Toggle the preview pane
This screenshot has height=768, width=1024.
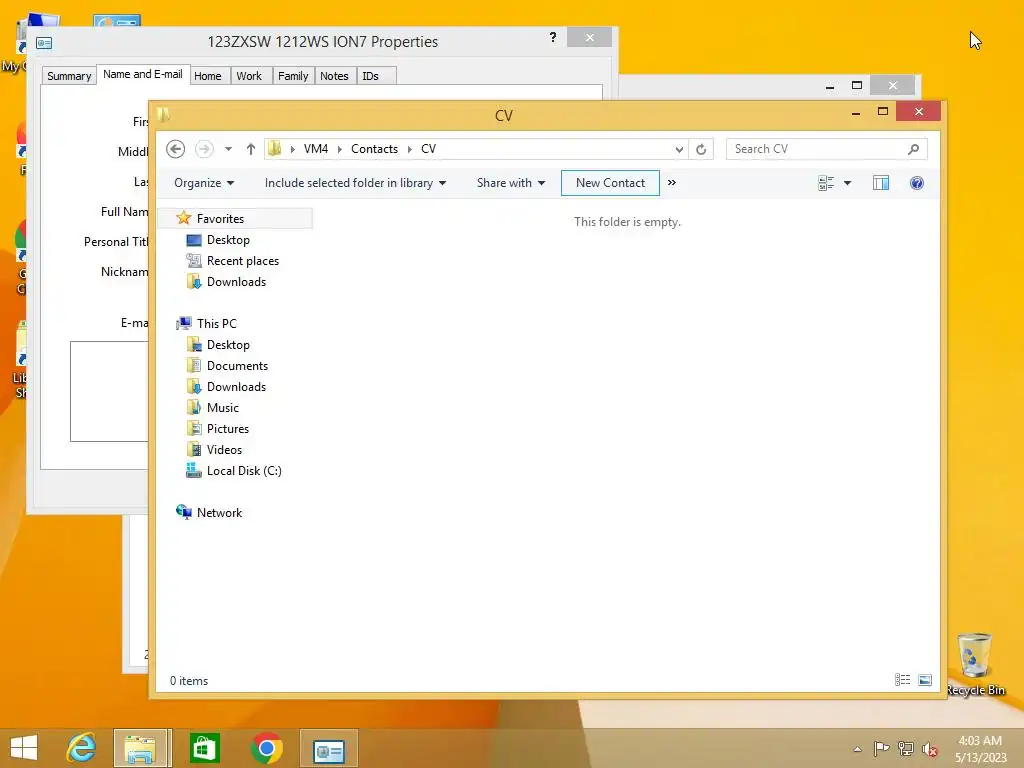(x=880, y=183)
